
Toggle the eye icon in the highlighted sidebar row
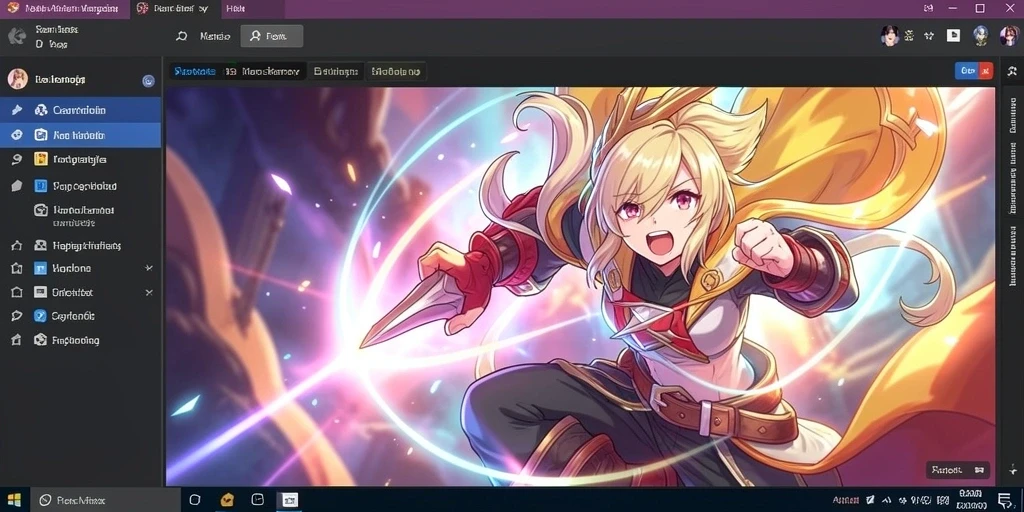17,135
